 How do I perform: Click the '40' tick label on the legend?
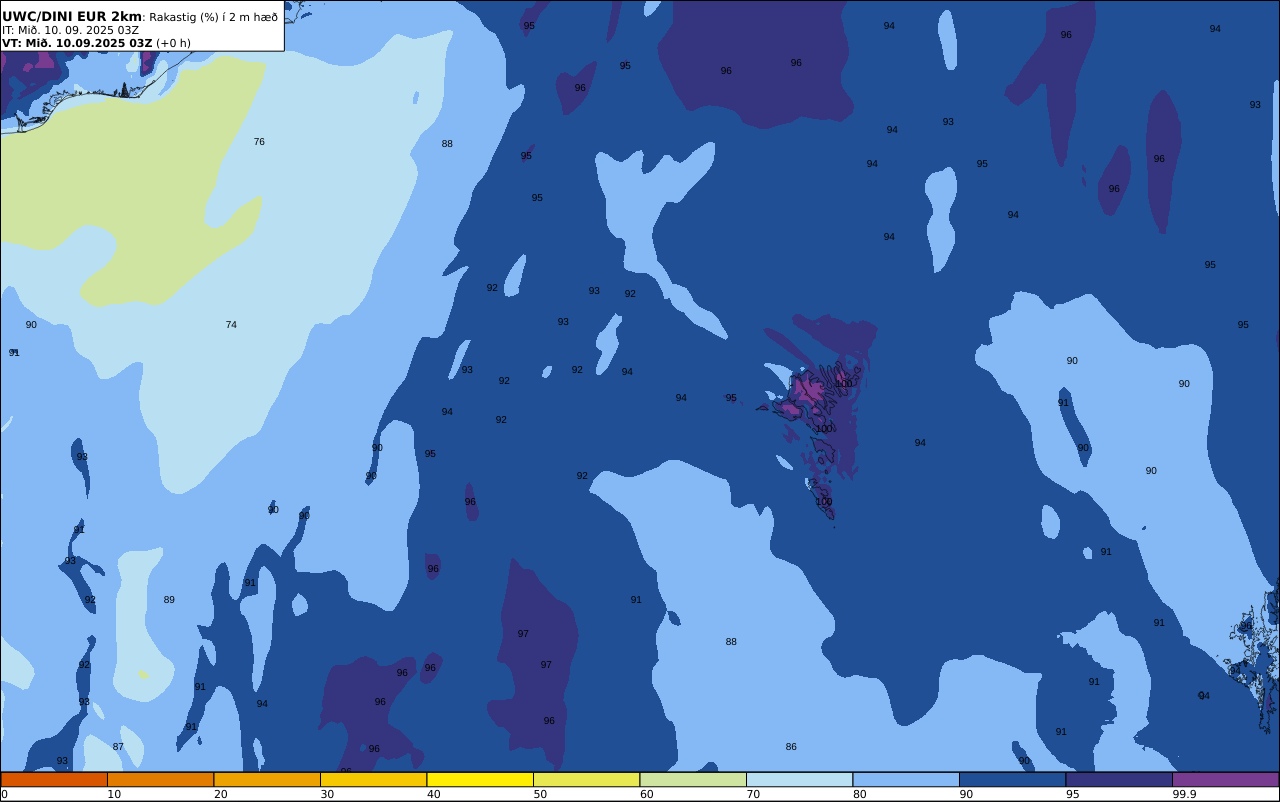tap(433, 794)
